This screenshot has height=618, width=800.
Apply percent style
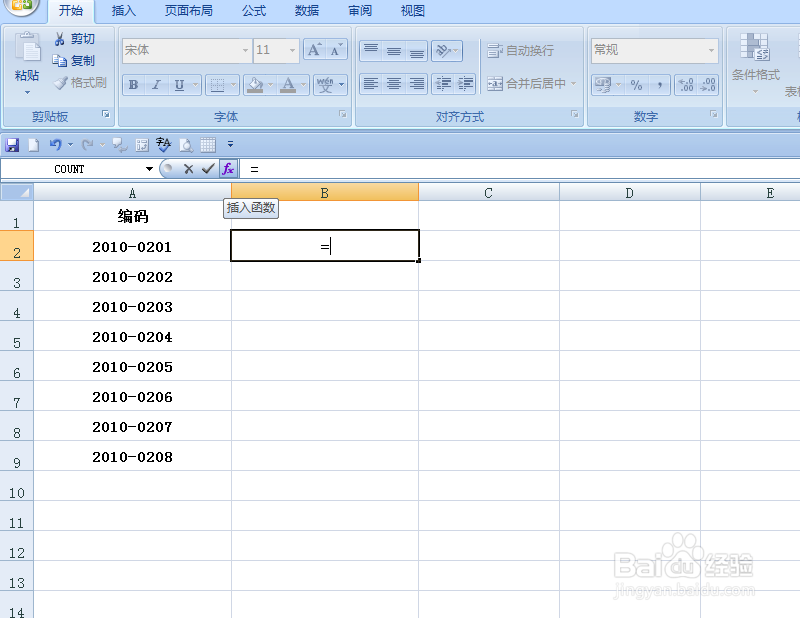point(636,85)
